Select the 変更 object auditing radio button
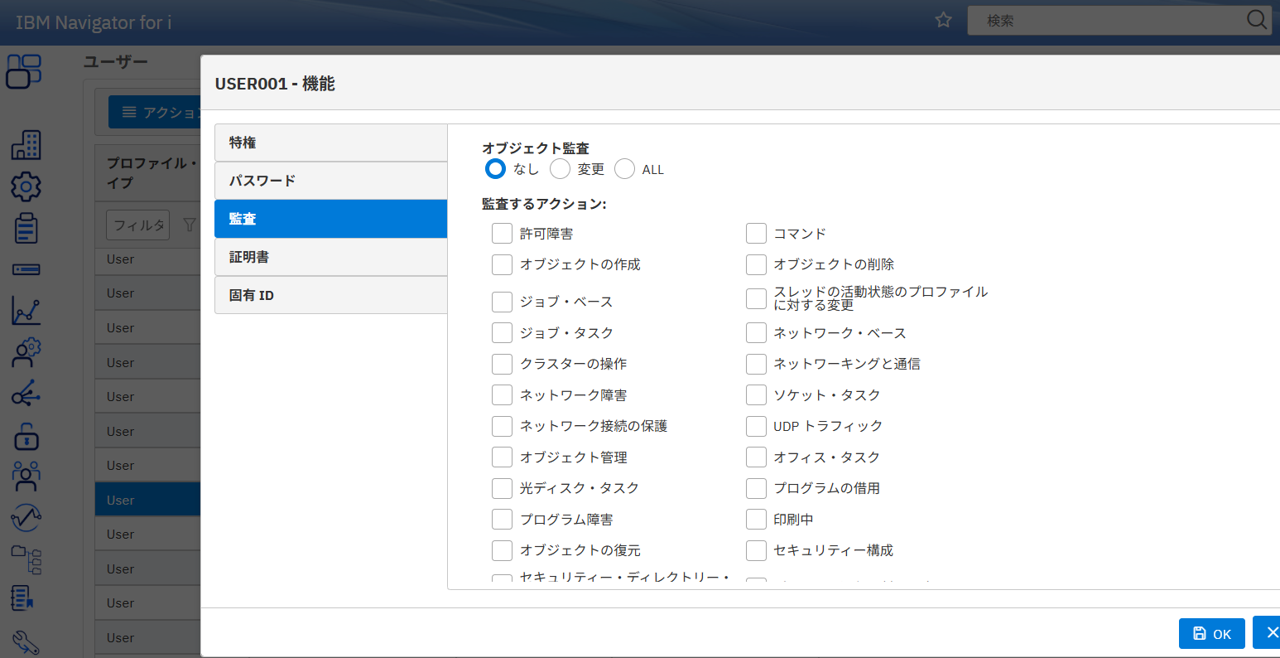This screenshot has height=658, width=1280. (560, 169)
